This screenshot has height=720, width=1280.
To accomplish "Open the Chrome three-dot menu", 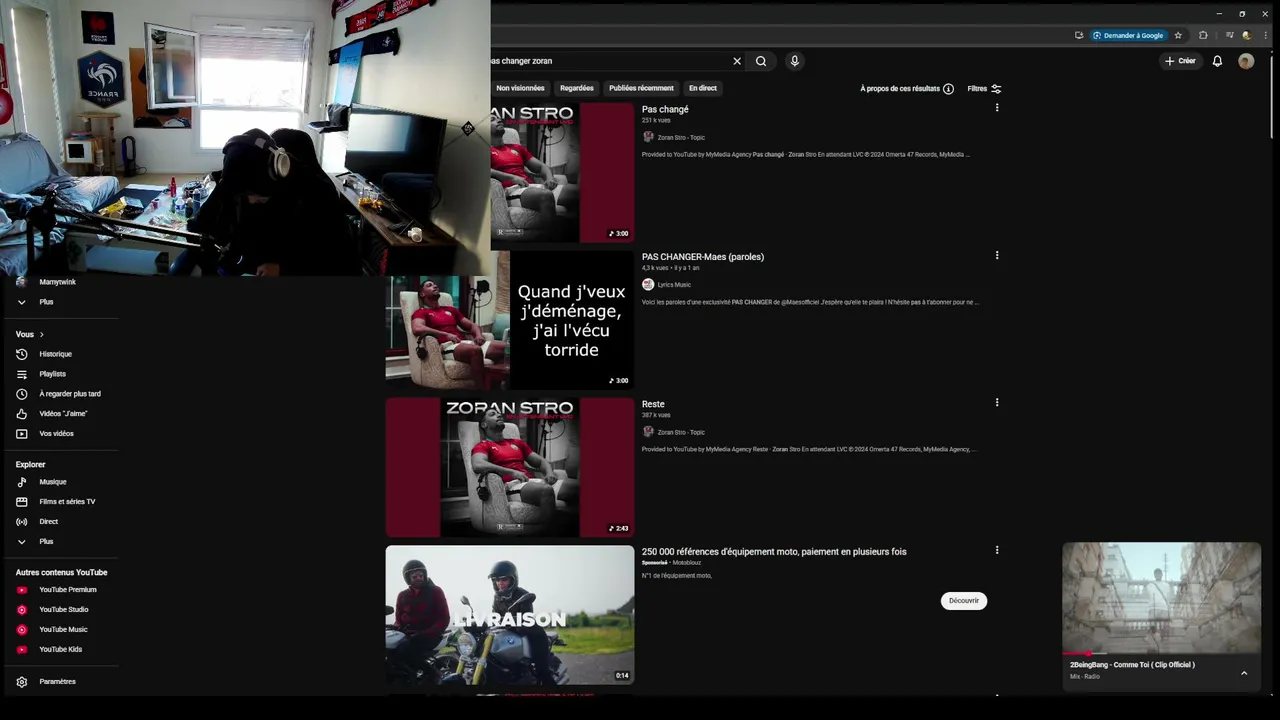I will [1265, 35].
